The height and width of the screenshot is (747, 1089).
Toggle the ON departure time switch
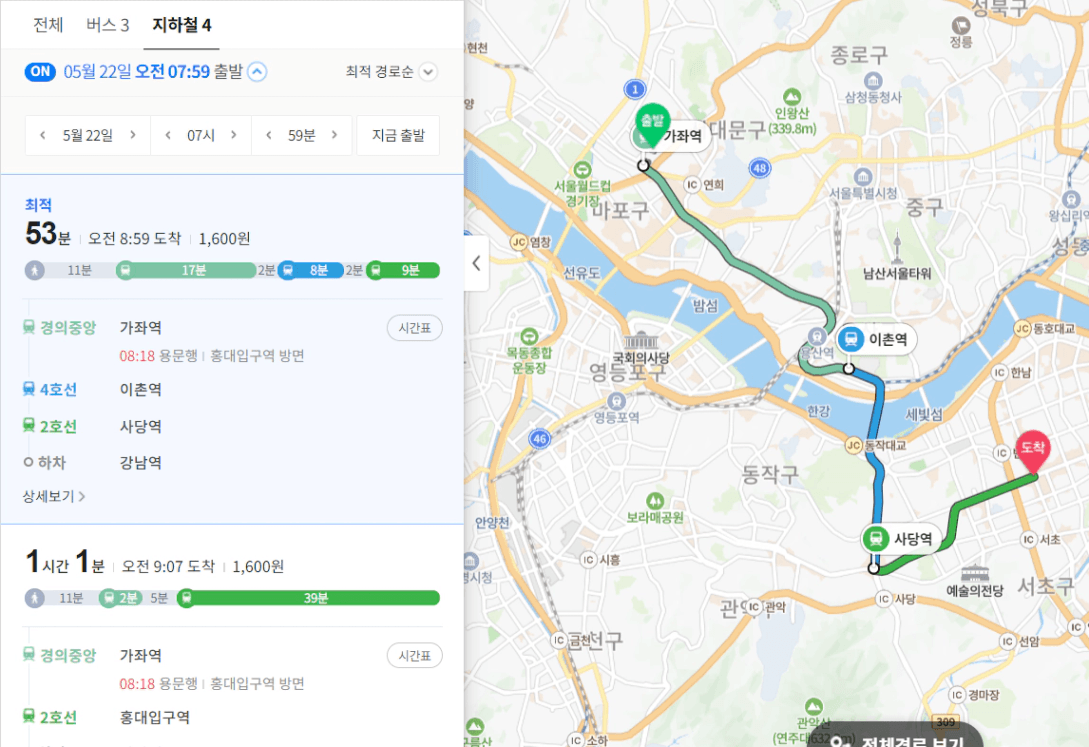tap(40, 72)
